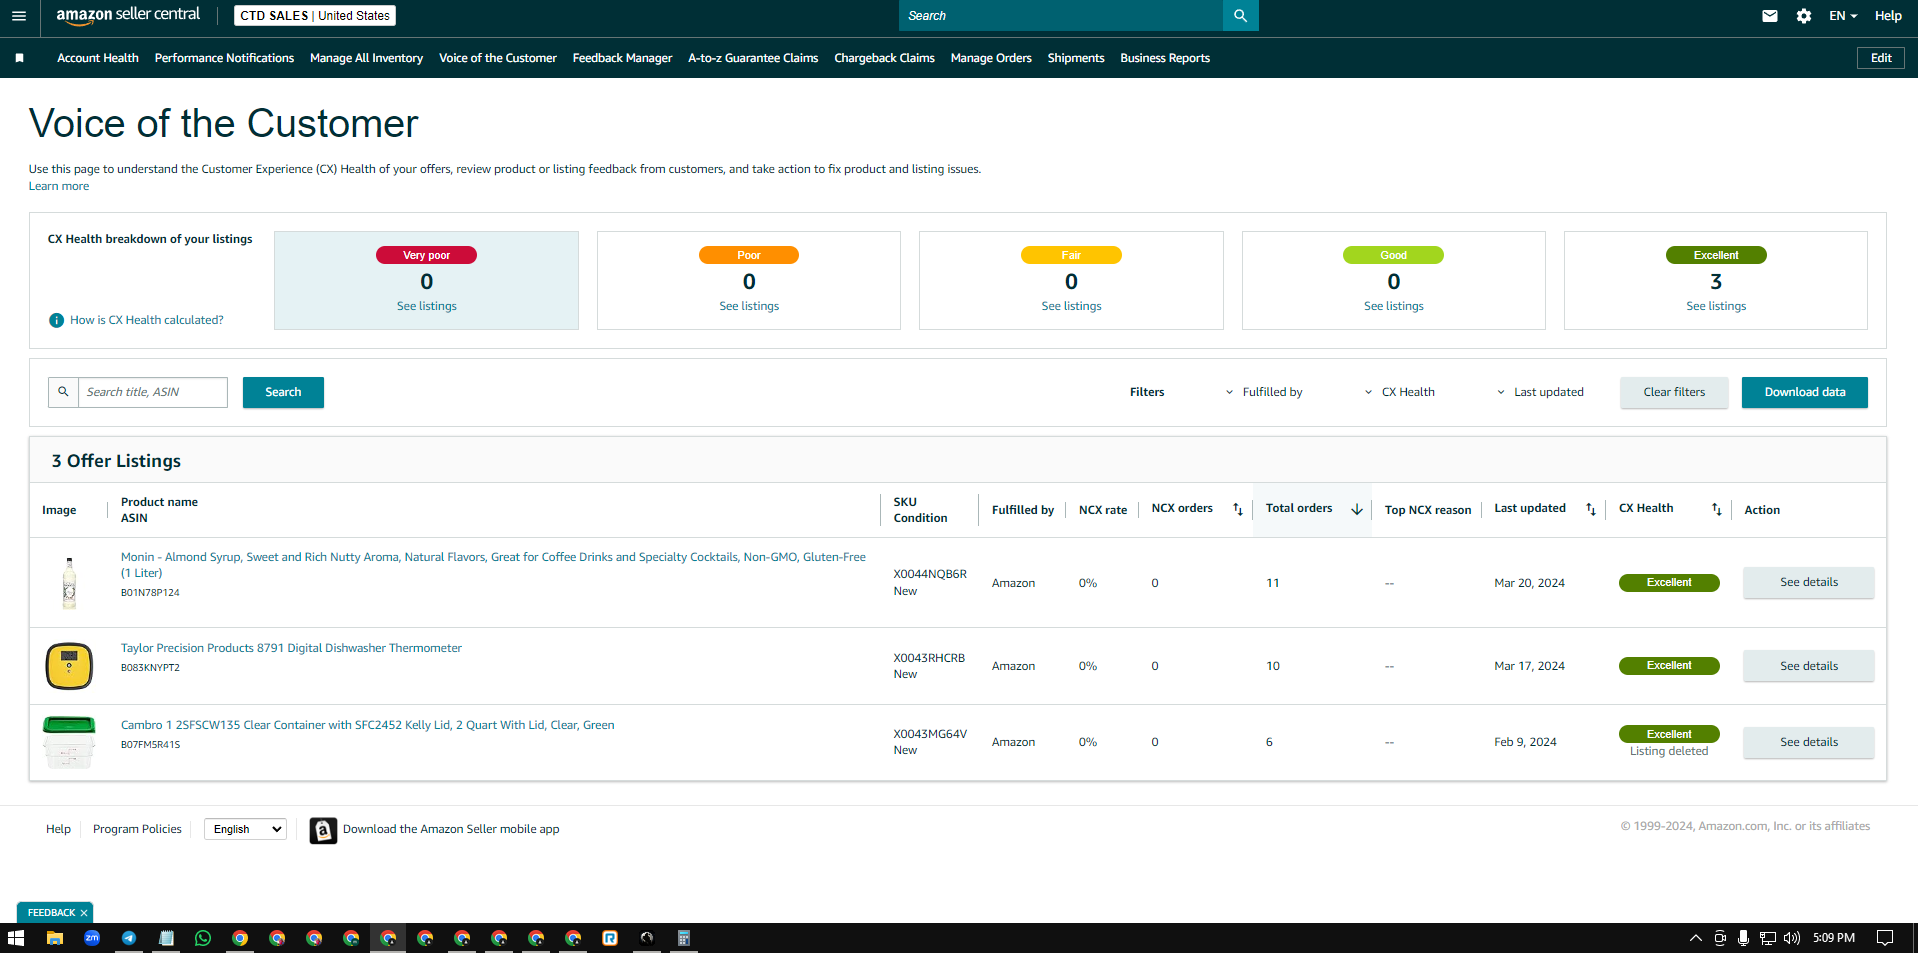Click the Taylor thermometer product thumbnail
The width and height of the screenshot is (1918, 953).
click(69, 666)
